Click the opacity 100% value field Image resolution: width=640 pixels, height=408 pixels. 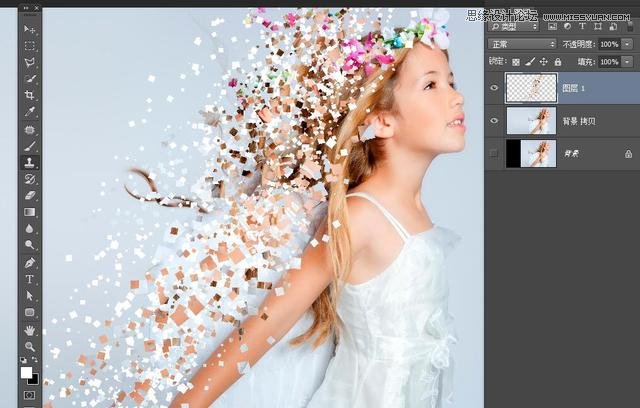click(x=609, y=44)
